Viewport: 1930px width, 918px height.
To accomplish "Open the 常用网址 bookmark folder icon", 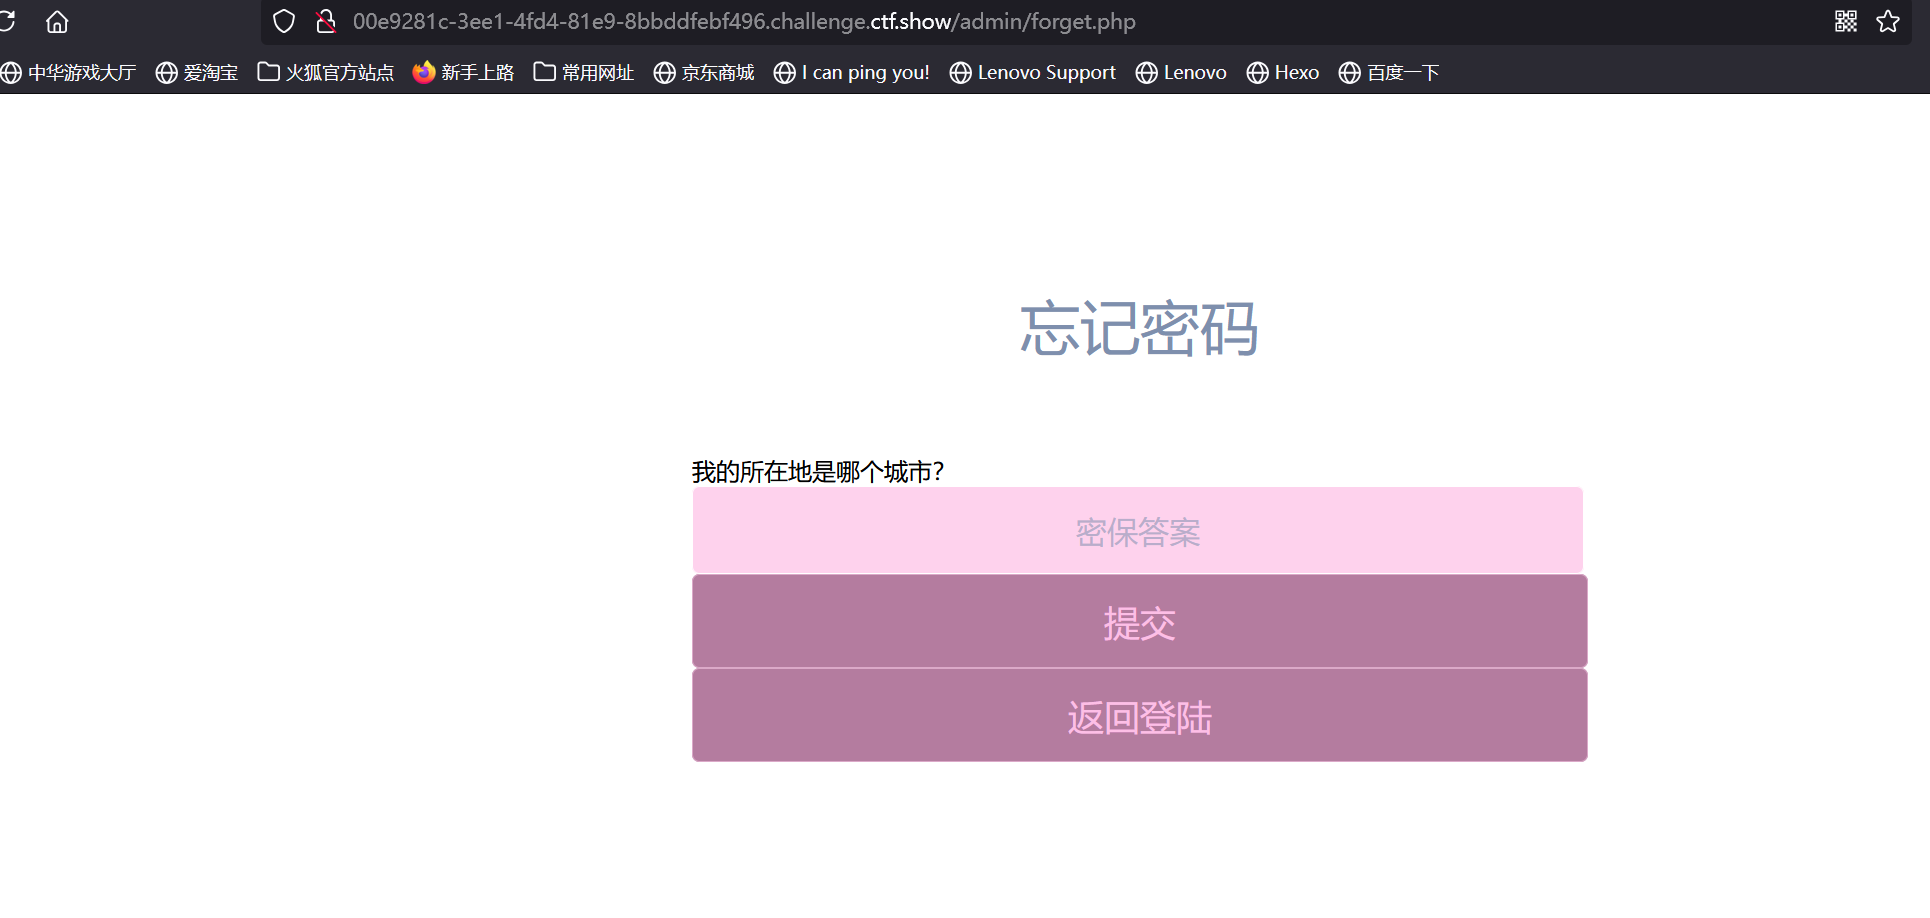I will (x=544, y=71).
